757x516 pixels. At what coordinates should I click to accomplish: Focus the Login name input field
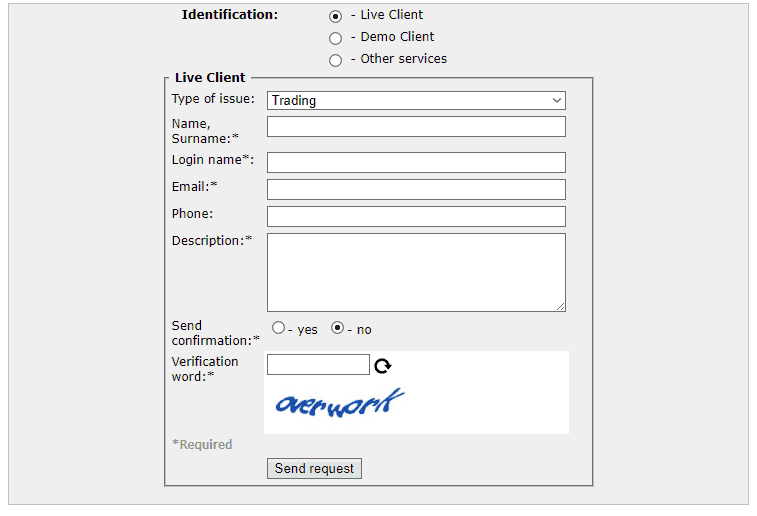[x=416, y=163]
